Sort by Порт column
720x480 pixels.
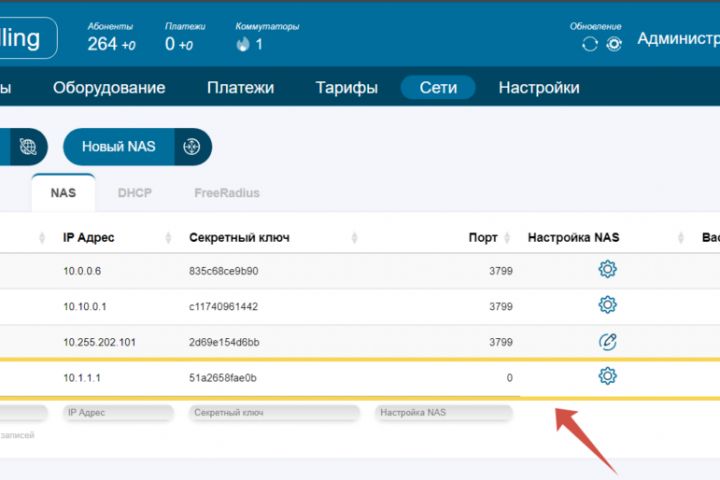click(x=507, y=237)
